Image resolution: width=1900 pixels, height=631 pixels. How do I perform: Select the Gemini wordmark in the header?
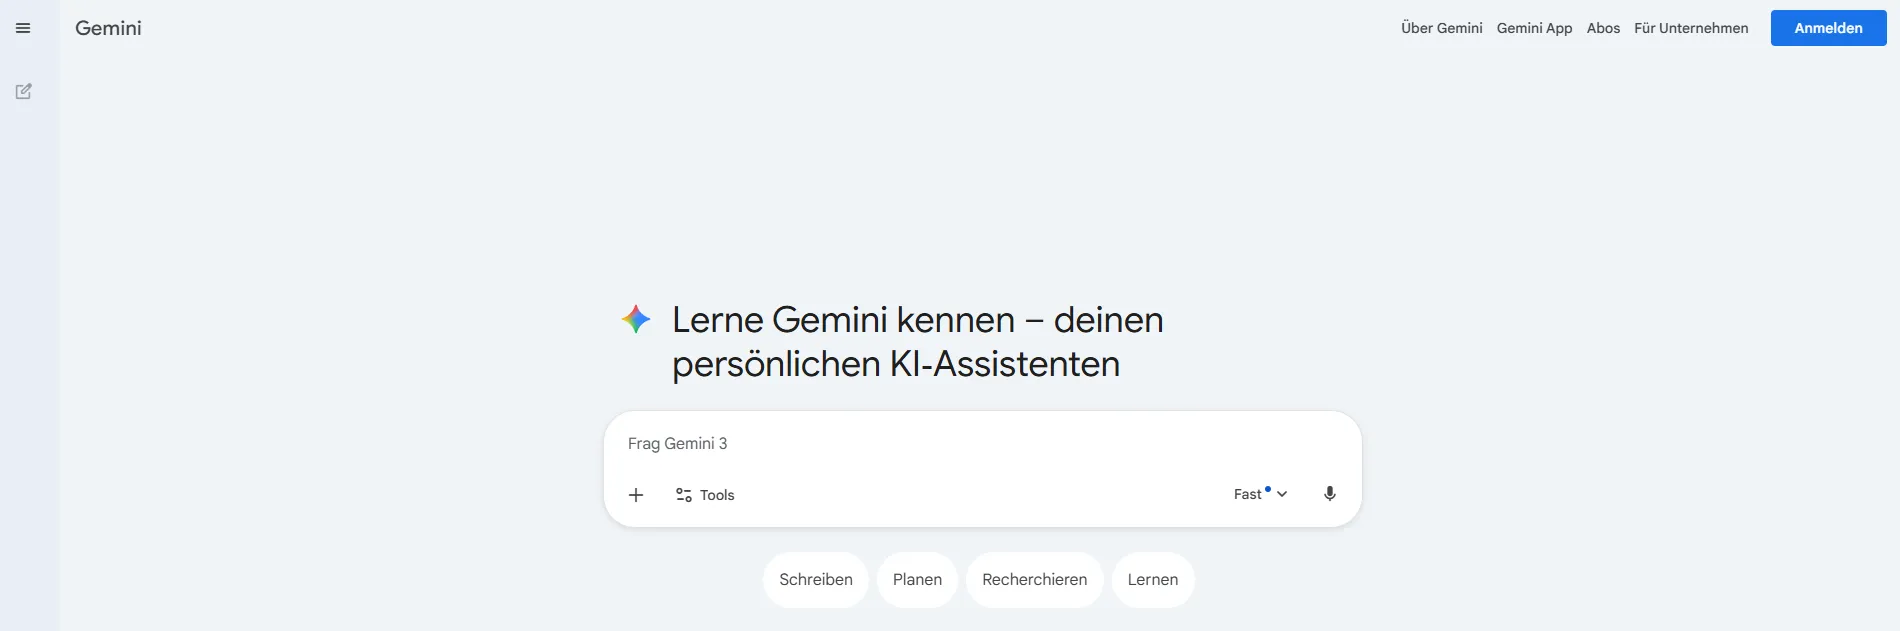click(108, 28)
